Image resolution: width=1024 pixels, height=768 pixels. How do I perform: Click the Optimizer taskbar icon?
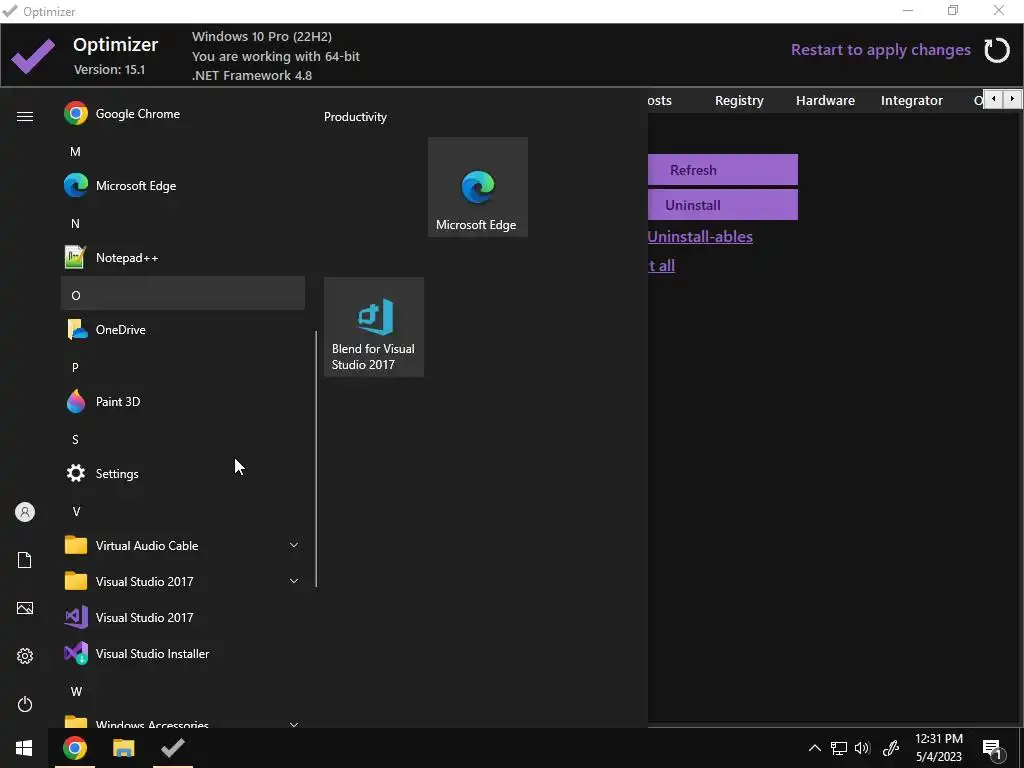click(173, 748)
